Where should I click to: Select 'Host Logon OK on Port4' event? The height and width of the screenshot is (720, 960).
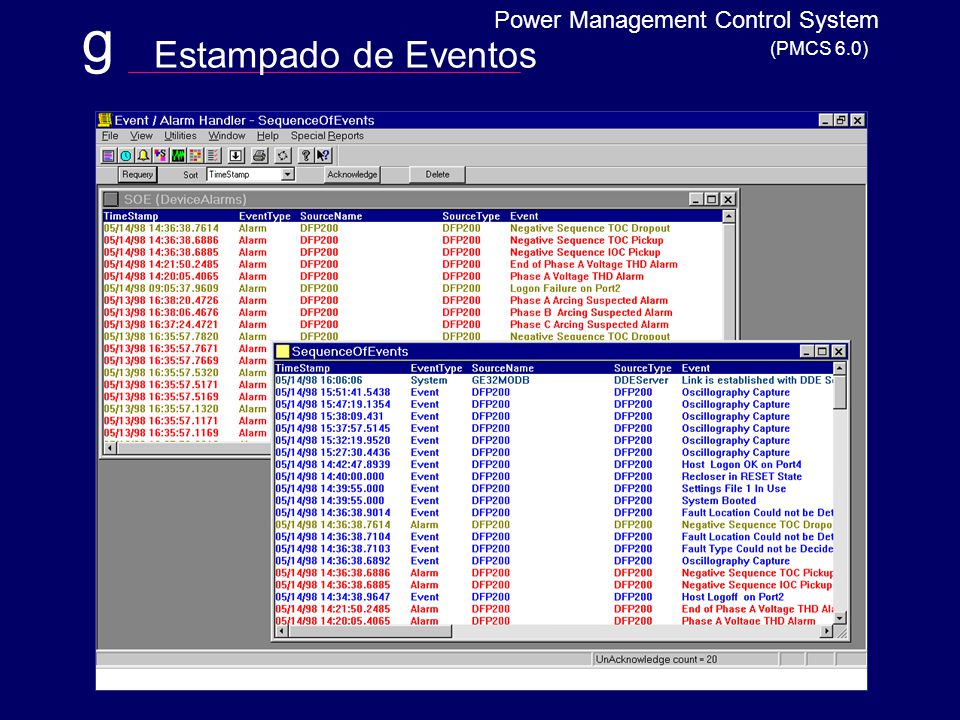(741, 465)
